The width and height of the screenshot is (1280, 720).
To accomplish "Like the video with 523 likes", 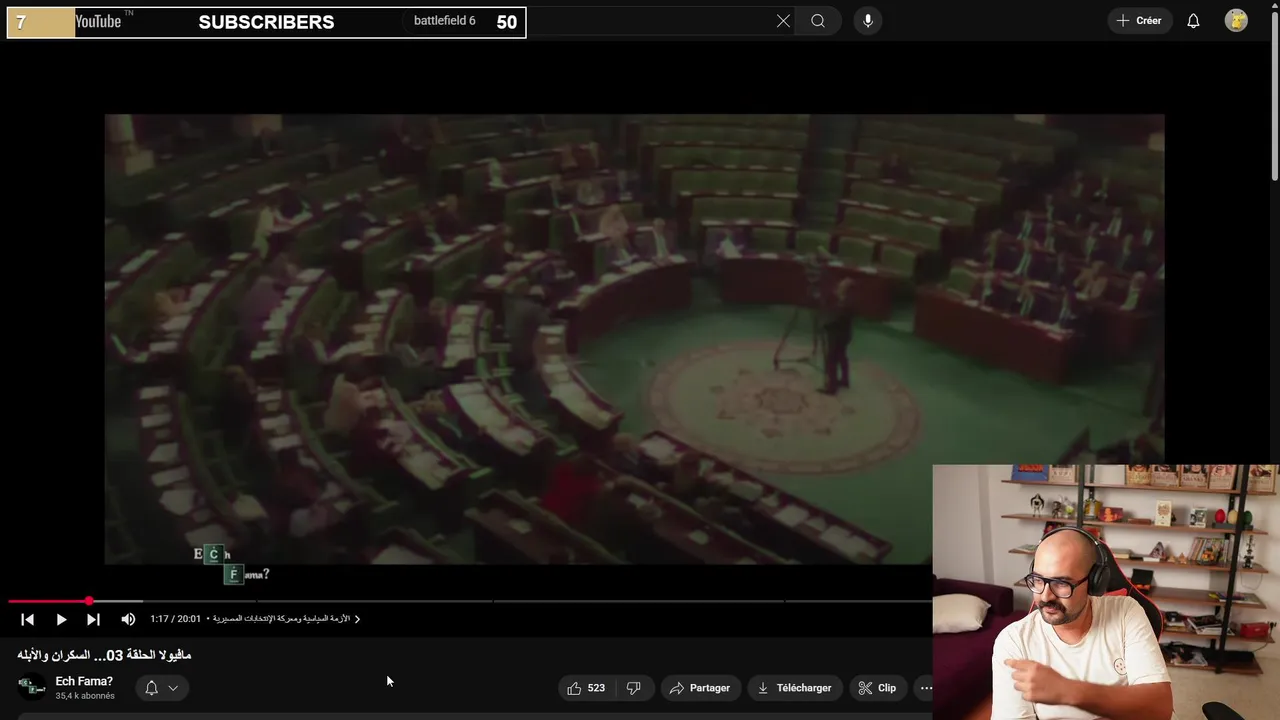I will 586,688.
